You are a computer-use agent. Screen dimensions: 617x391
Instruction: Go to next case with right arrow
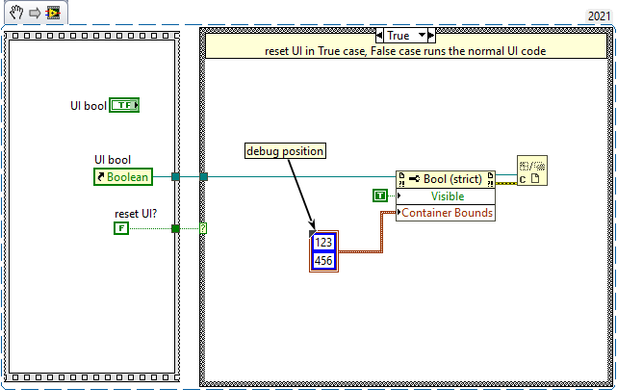tap(431, 36)
